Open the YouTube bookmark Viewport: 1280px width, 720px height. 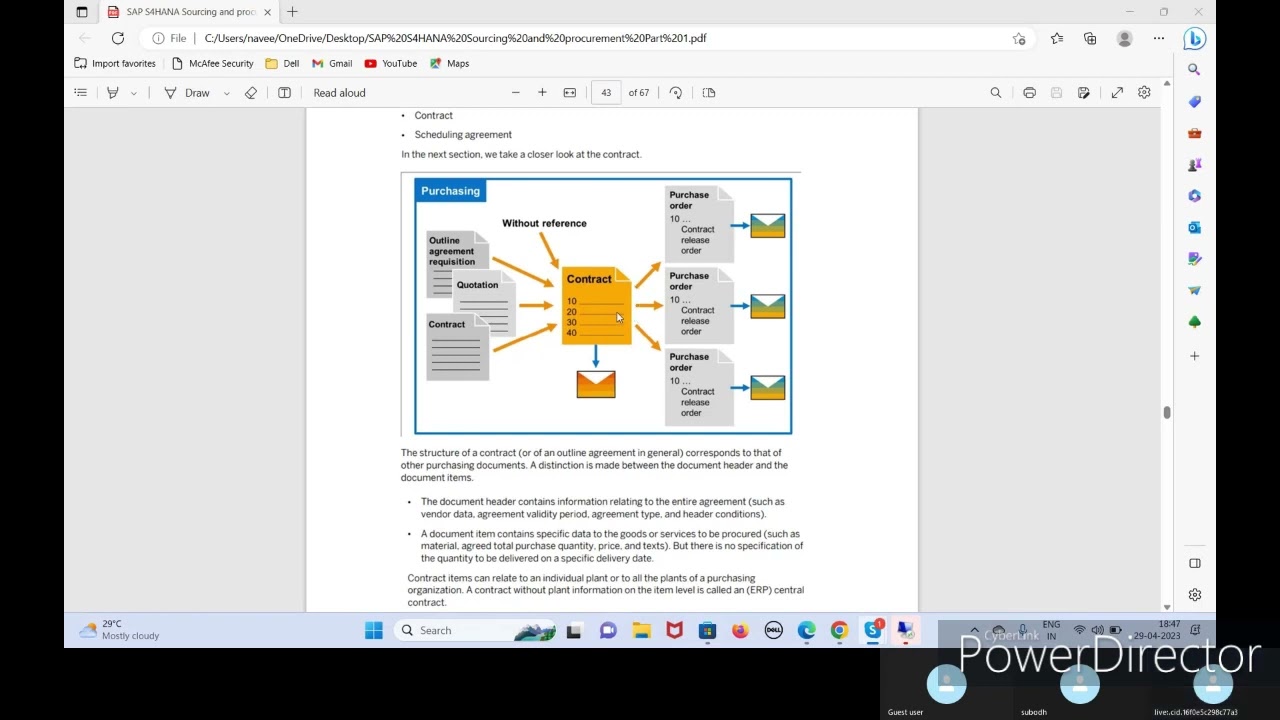pyautogui.click(x=391, y=63)
